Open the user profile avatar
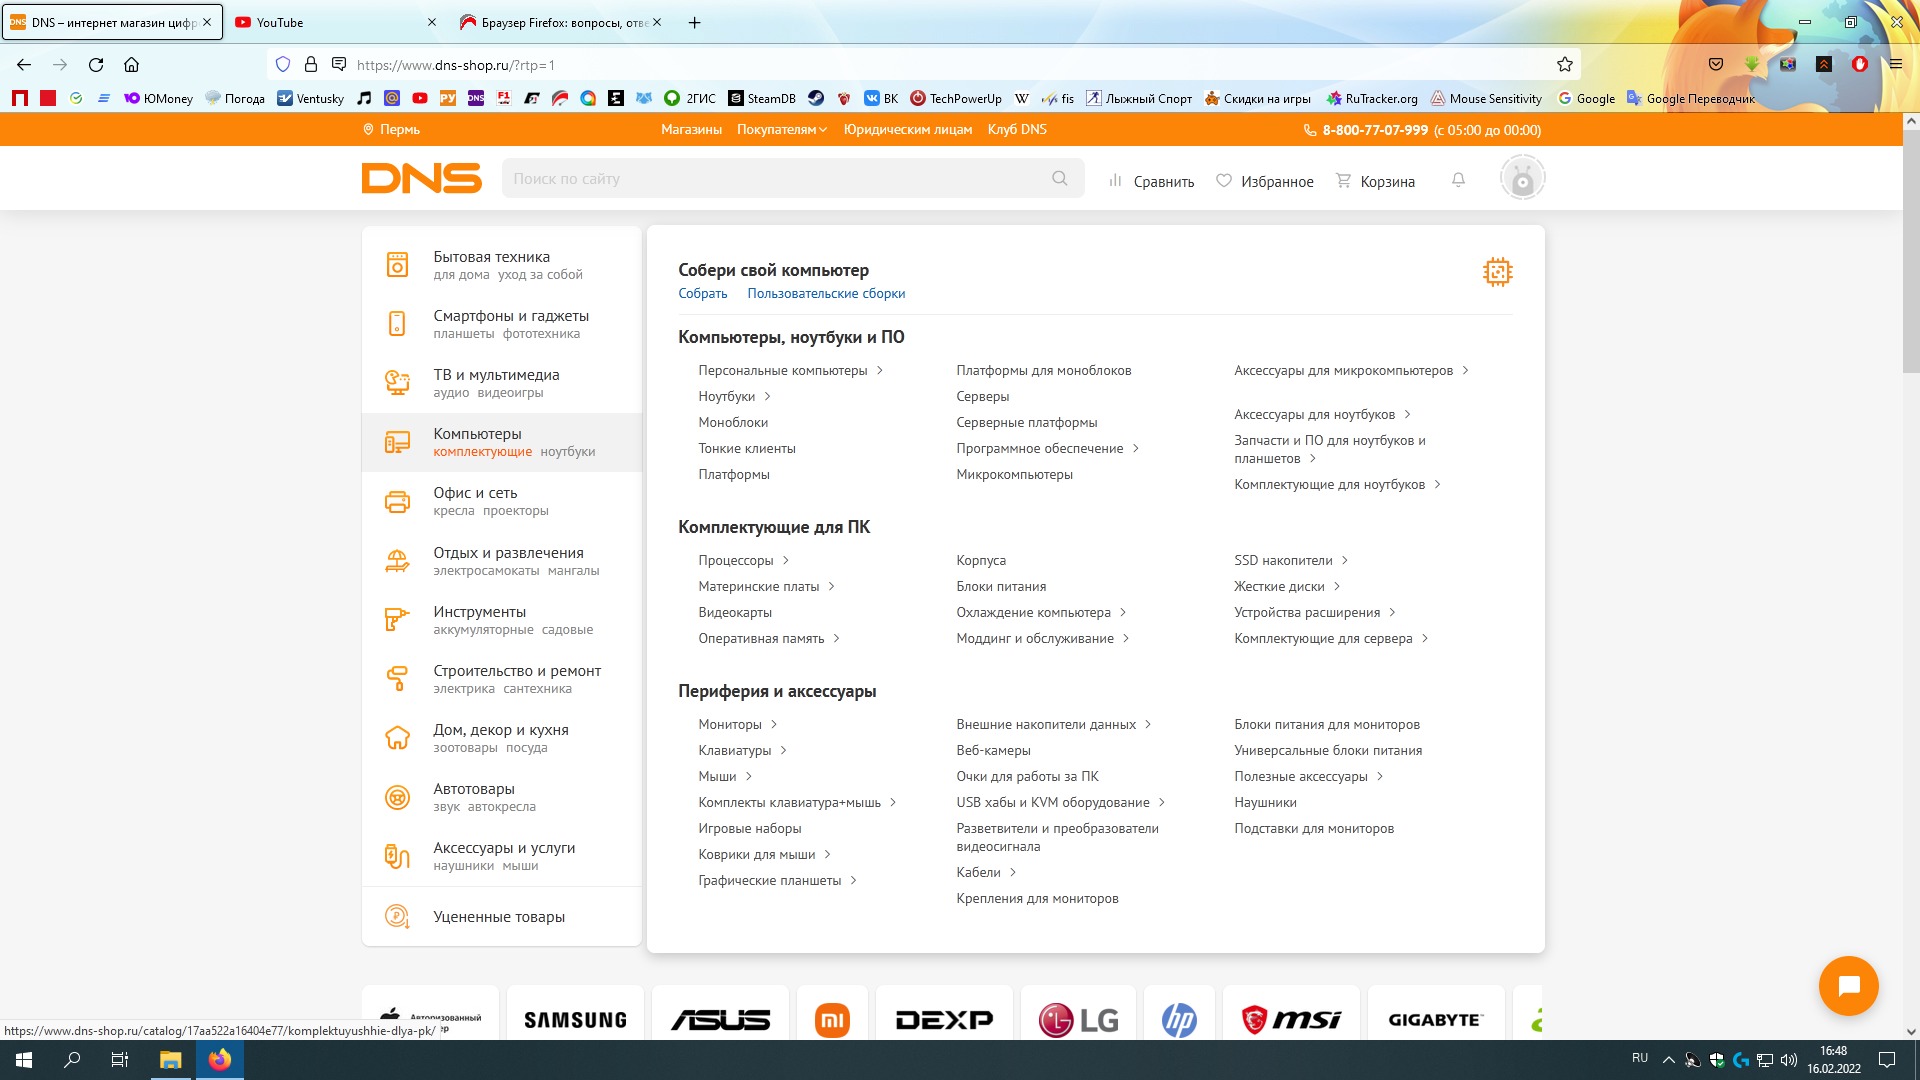1920x1080 pixels. coord(1522,179)
